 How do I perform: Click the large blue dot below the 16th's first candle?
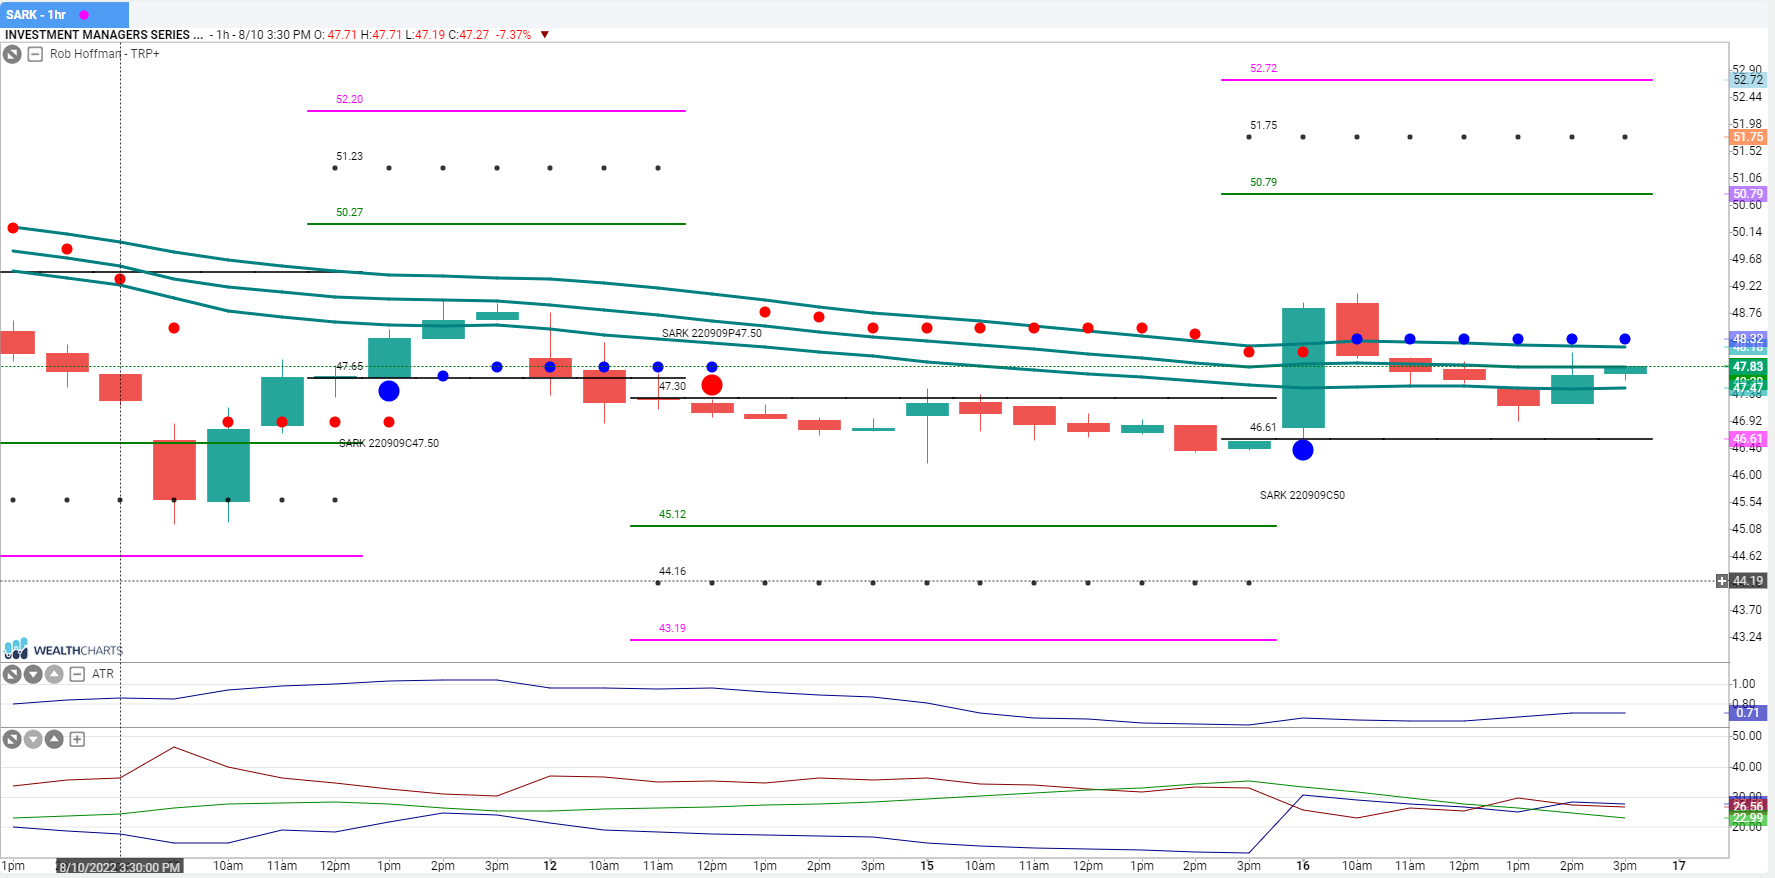[x=1303, y=450]
